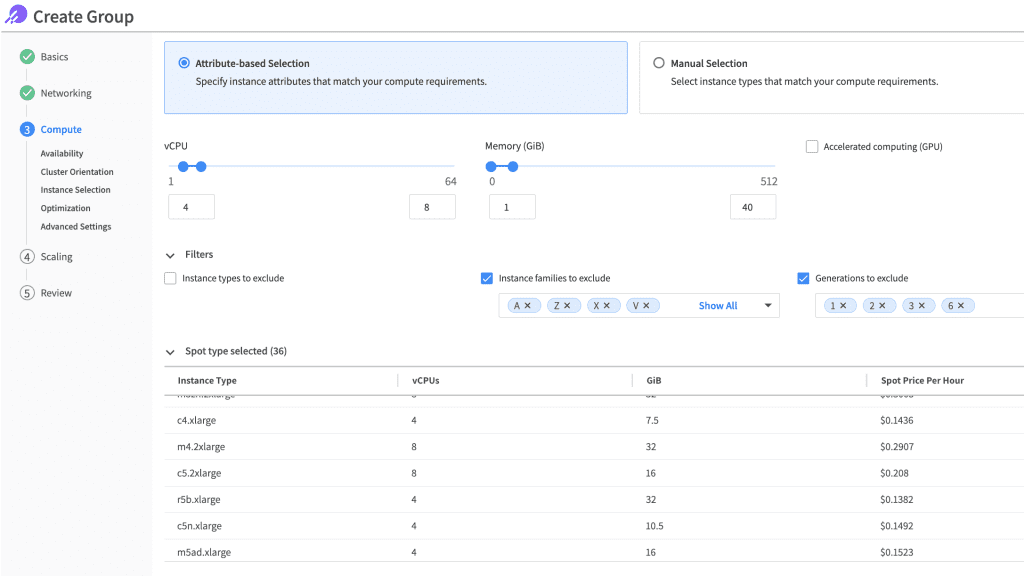Collapse the Filters section
1024x576 pixels.
coord(171,254)
